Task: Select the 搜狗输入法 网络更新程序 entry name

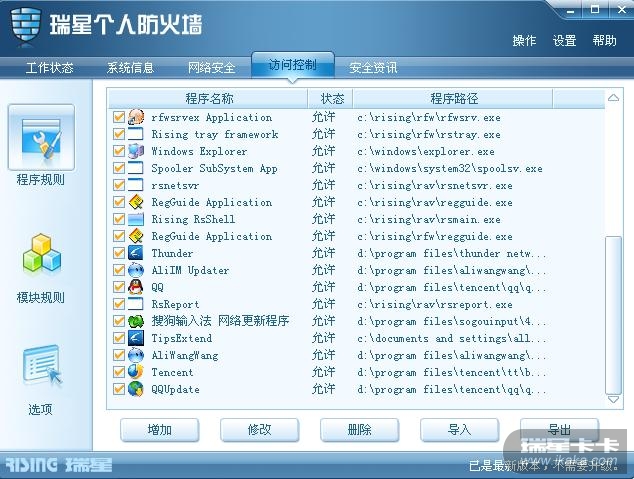Action: point(220,321)
